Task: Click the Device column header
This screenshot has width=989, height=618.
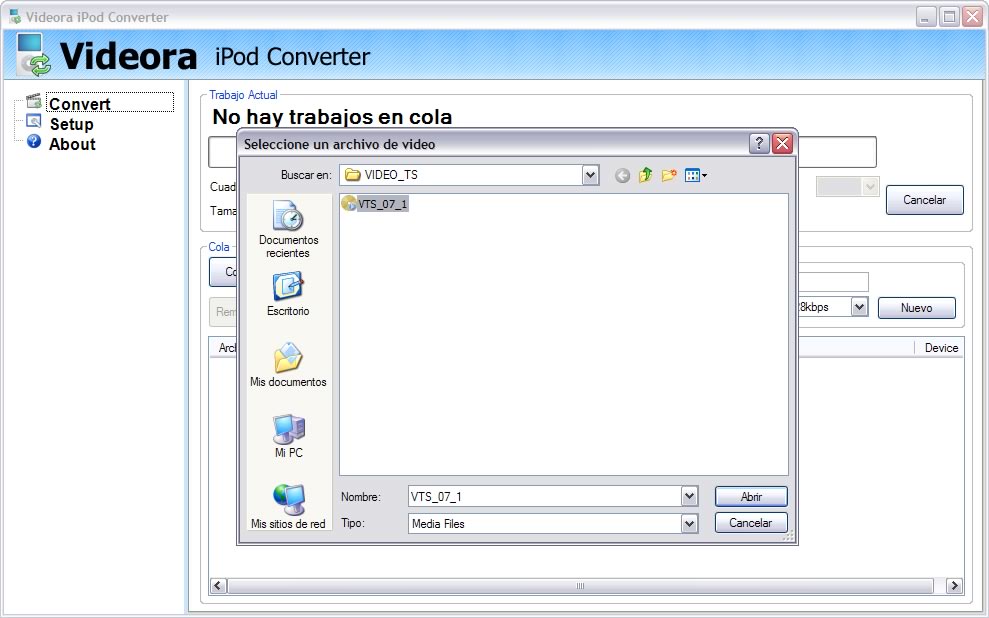Action: [x=940, y=347]
